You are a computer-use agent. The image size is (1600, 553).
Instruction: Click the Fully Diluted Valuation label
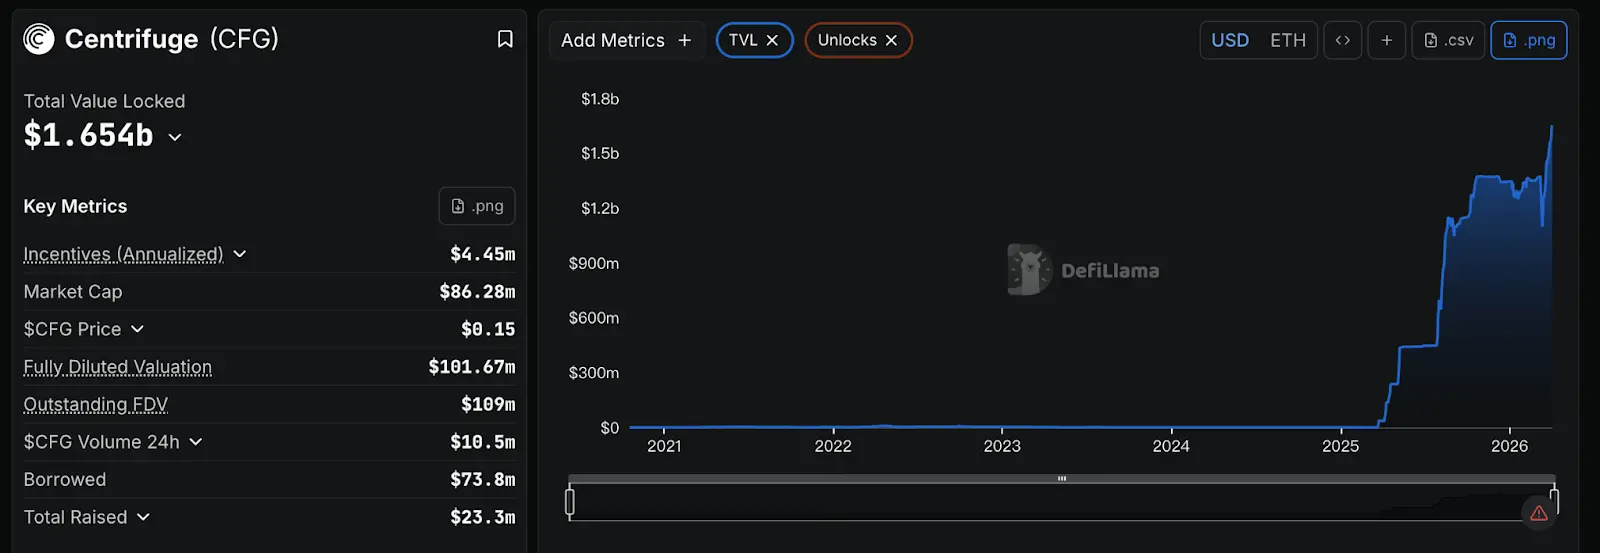pyautogui.click(x=118, y=367)
